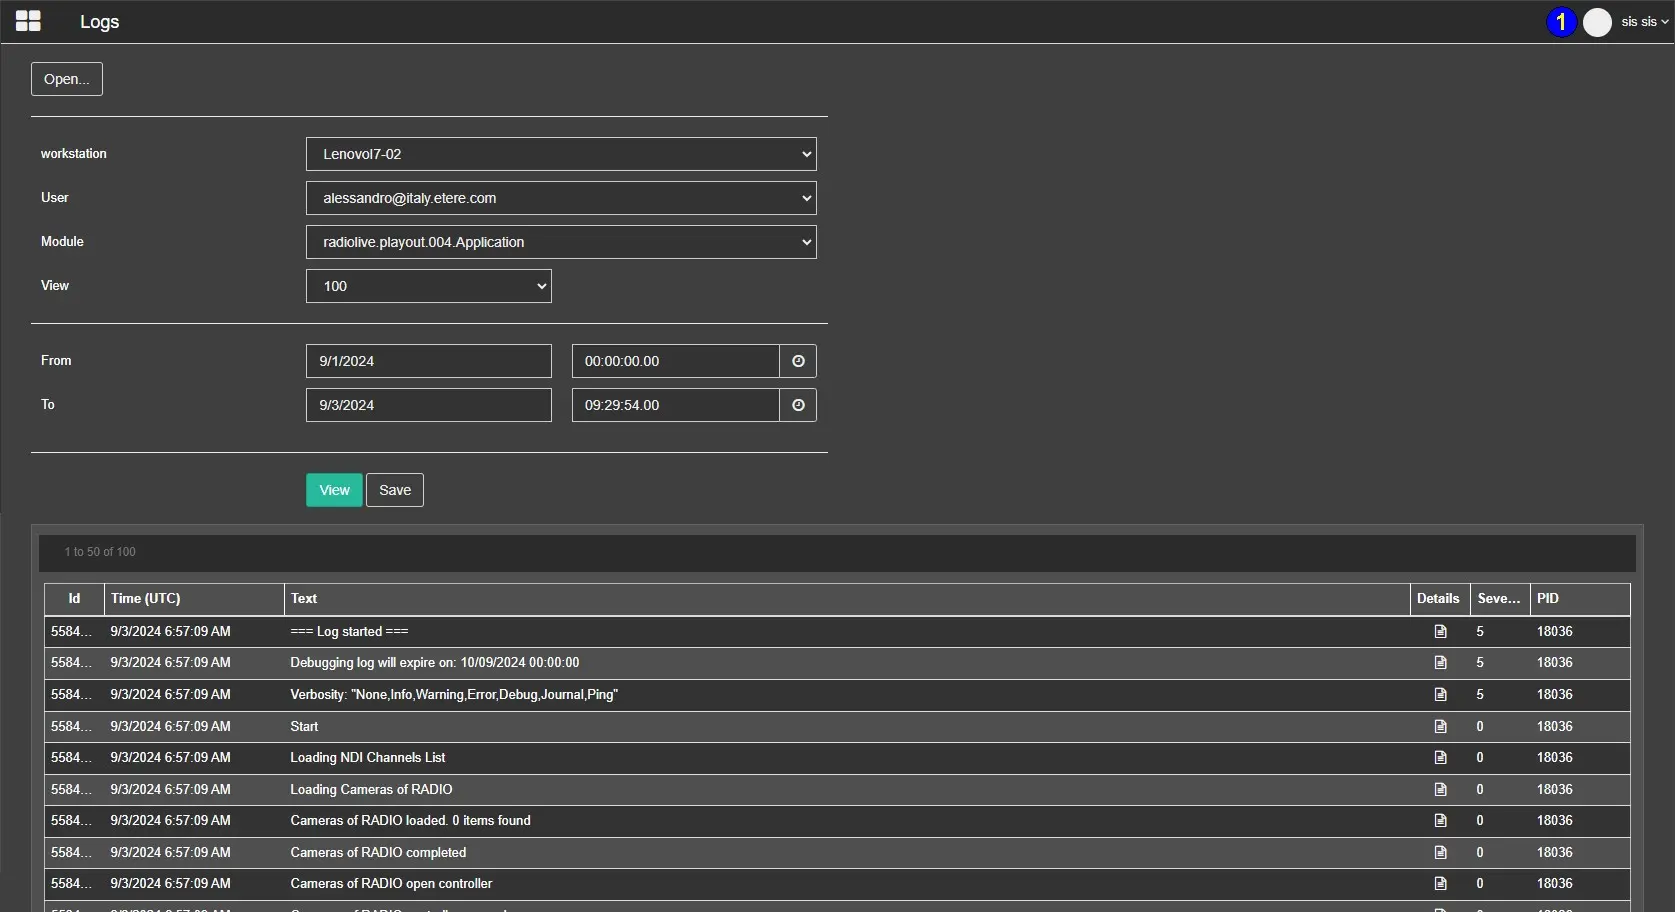This screenshot has height=912, width=1675.
Task: Sort by Time (UTC) column header
Action: (x=146, y=599)
